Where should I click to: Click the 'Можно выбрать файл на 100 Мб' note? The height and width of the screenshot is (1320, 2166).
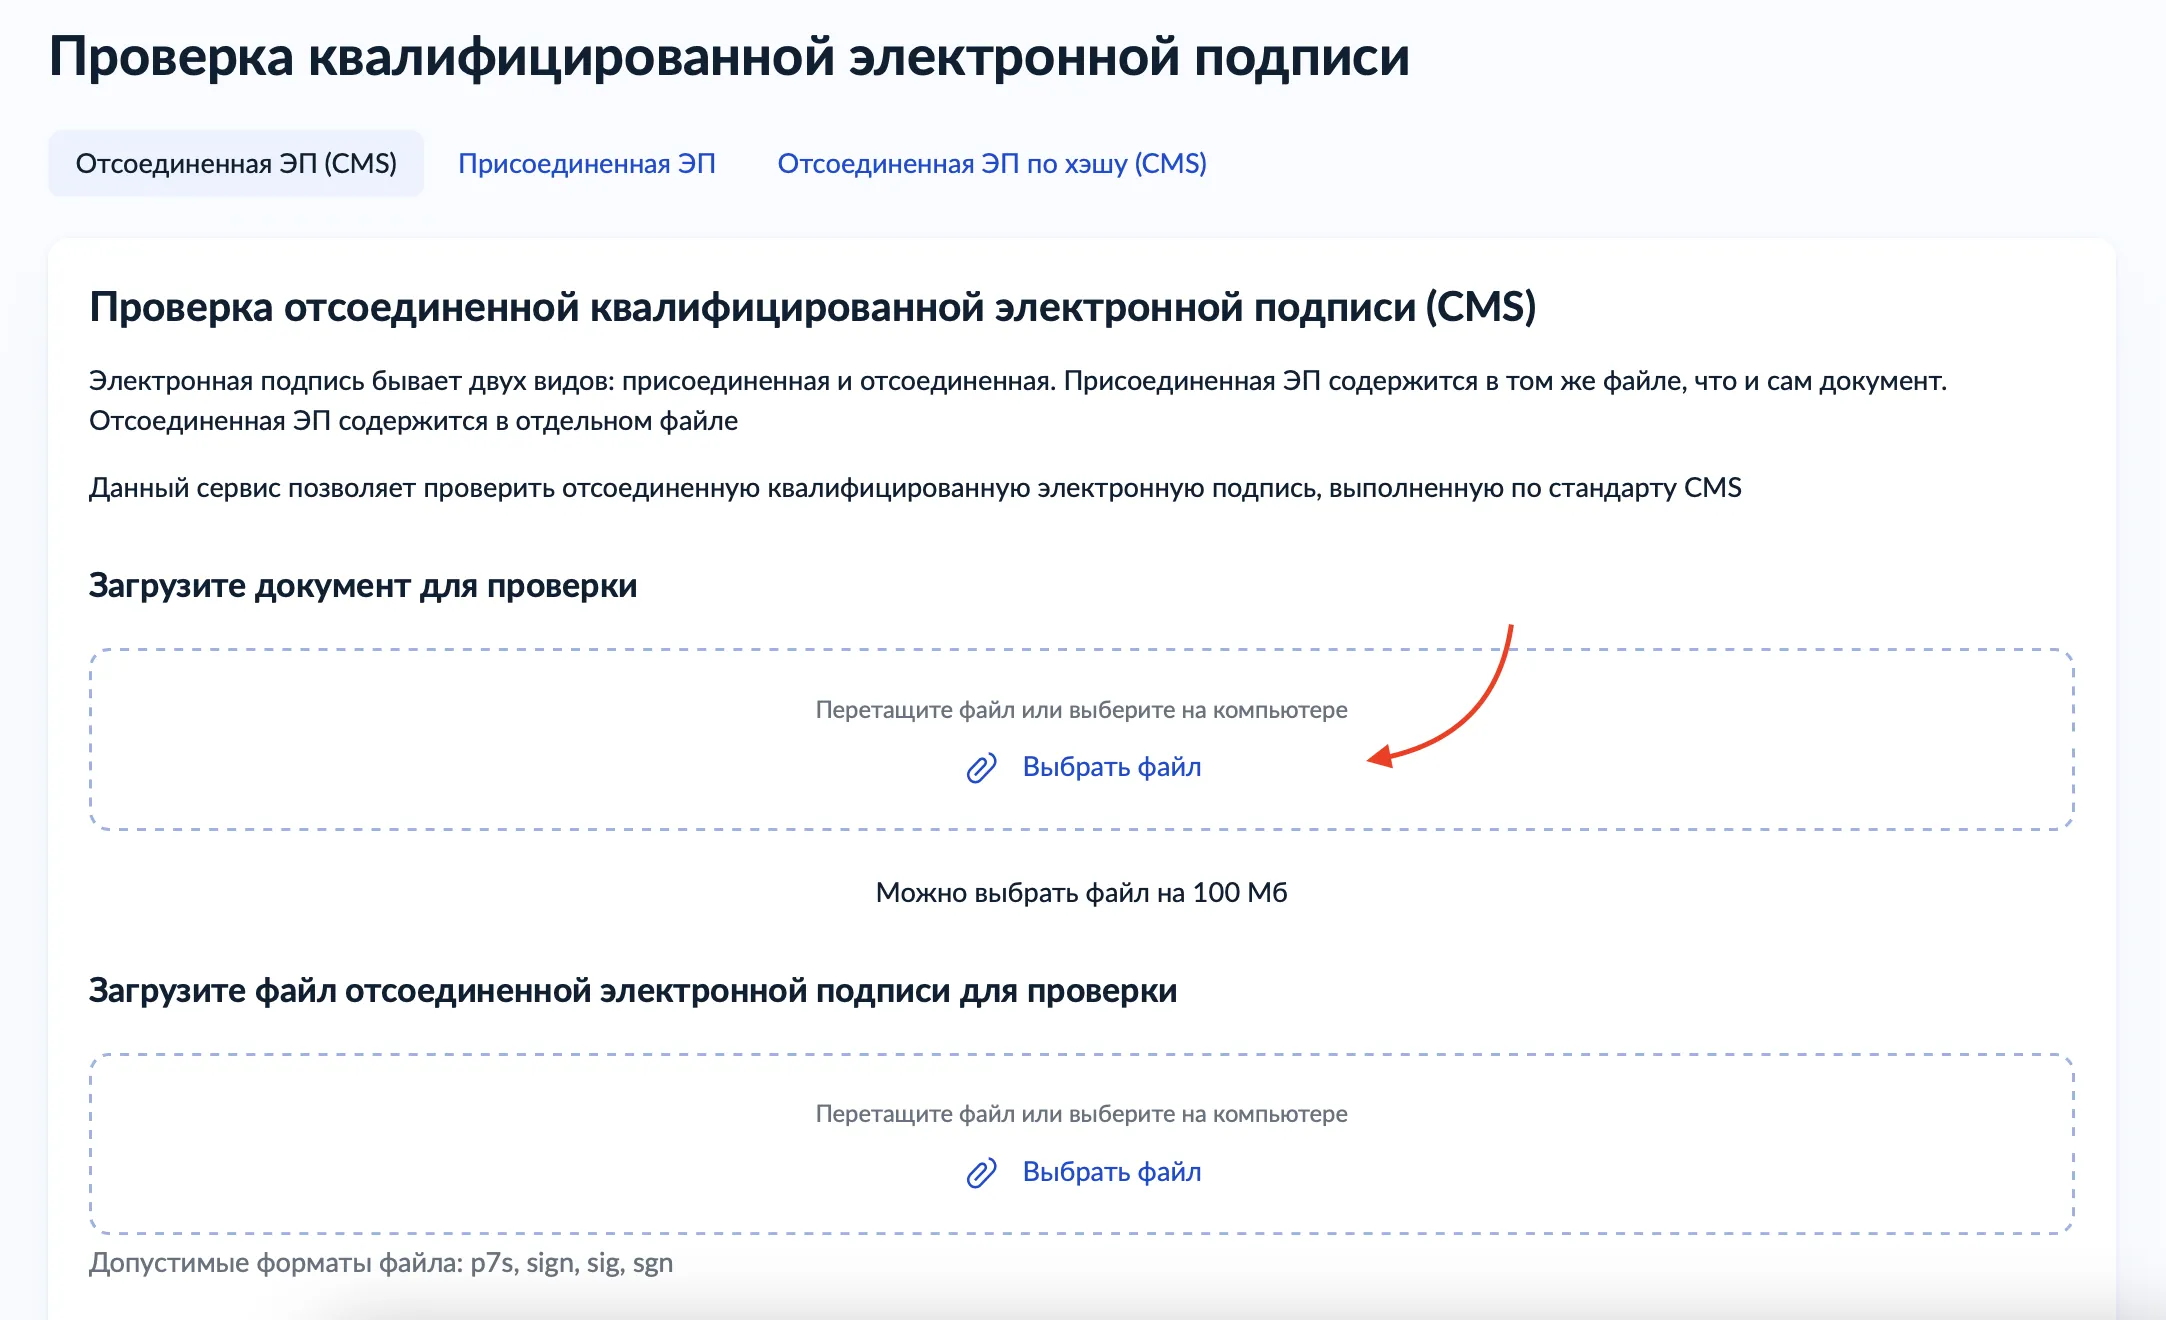coord(1081,893)
